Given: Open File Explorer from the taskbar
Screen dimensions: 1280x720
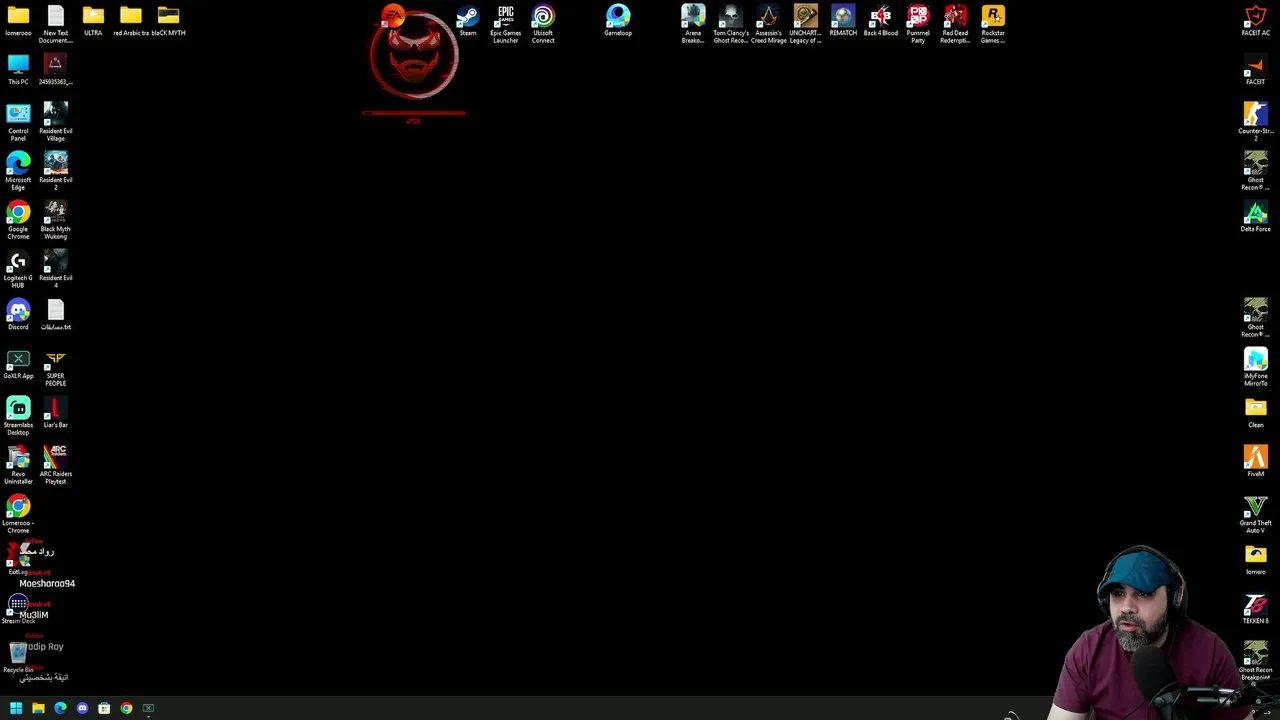Looking at the screenshot, I should pos(38,708).
